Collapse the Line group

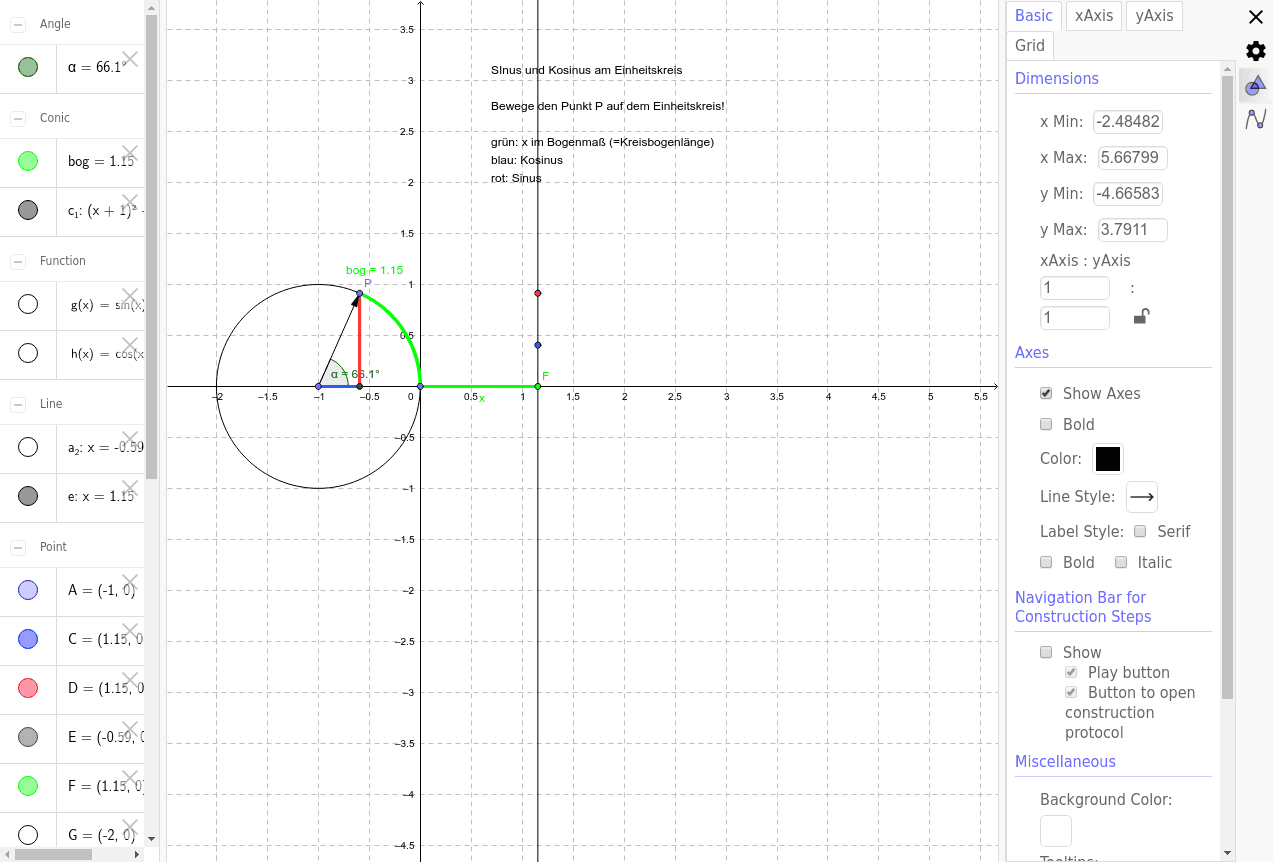pyautogui.click(x=18, y=404)
